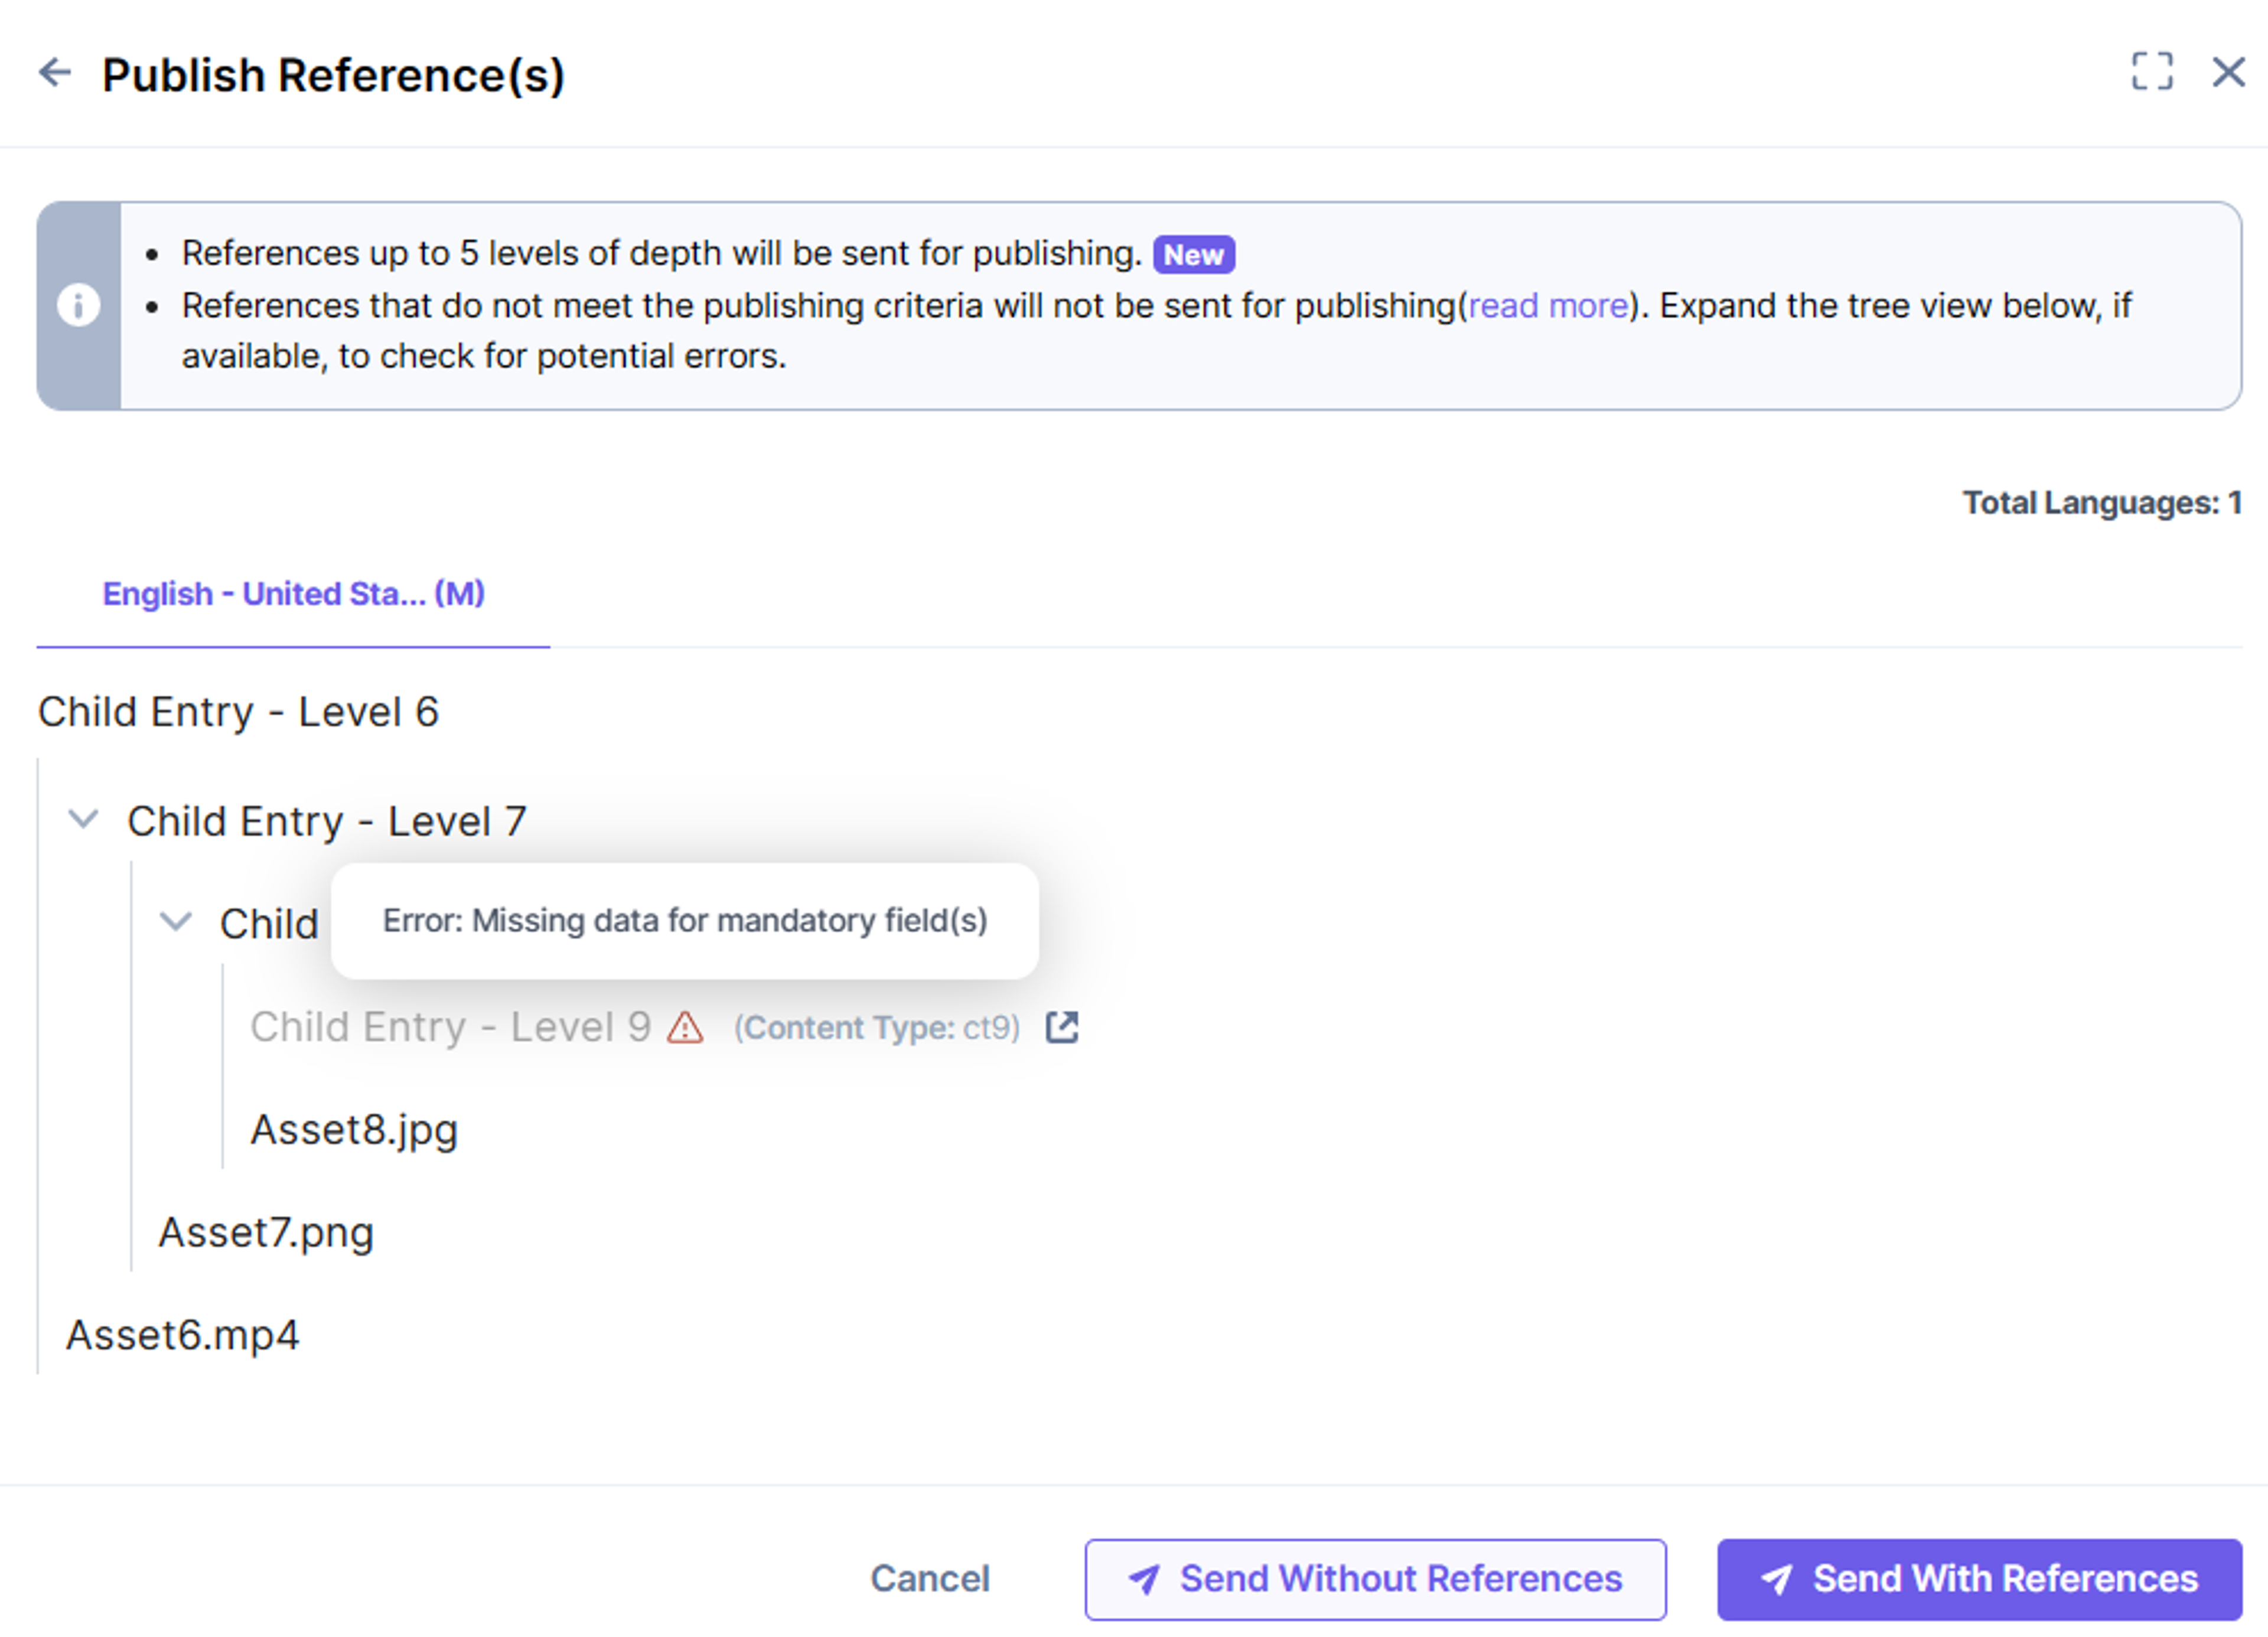This screenshot has height=1637, width=2268.
Task: Click the info icon in banner
Action: tap(78, 305)
